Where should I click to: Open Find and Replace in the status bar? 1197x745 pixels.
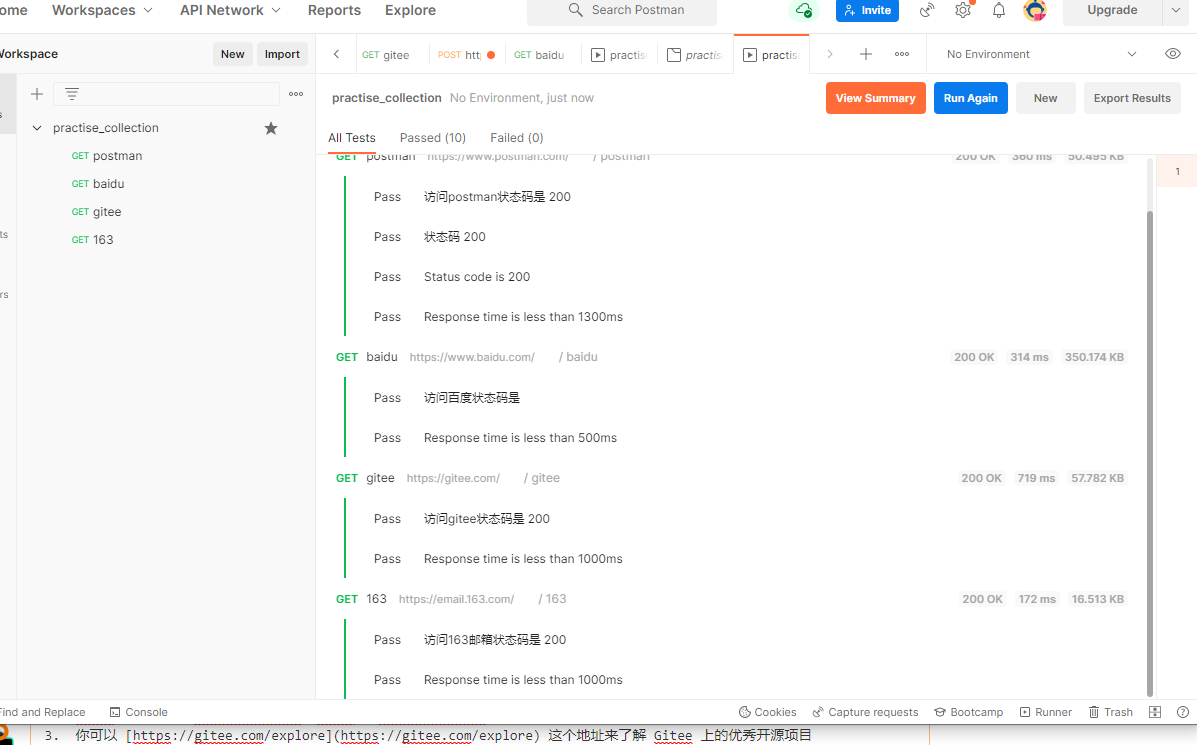[x=43, y=712]
